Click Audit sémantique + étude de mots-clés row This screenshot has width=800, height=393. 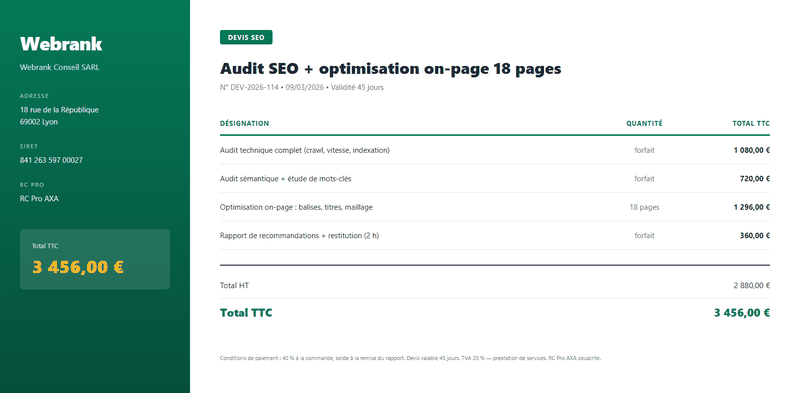coord(285,179)
